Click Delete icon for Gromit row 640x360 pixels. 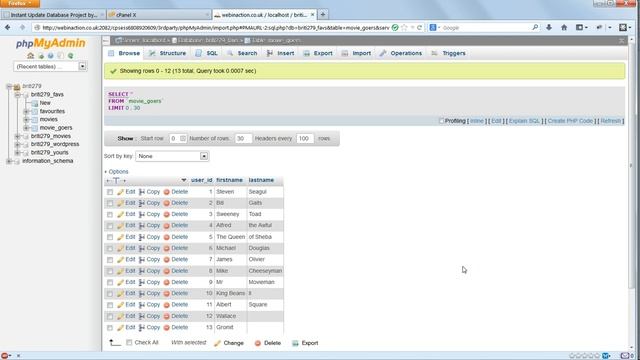(x=167, y=327)
